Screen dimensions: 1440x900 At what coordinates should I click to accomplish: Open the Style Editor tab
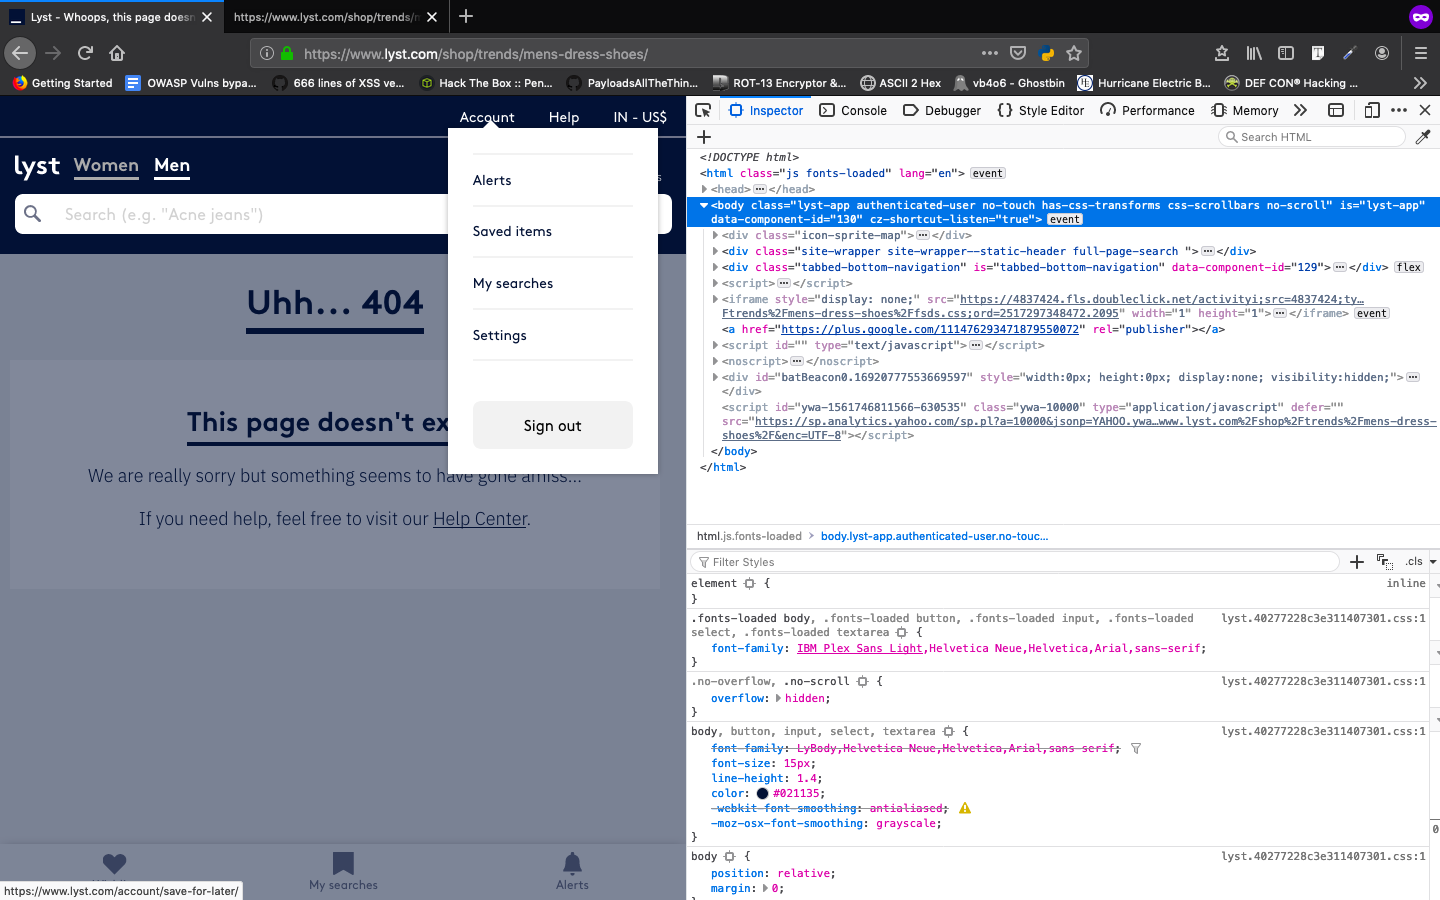tap(1040, 110)
